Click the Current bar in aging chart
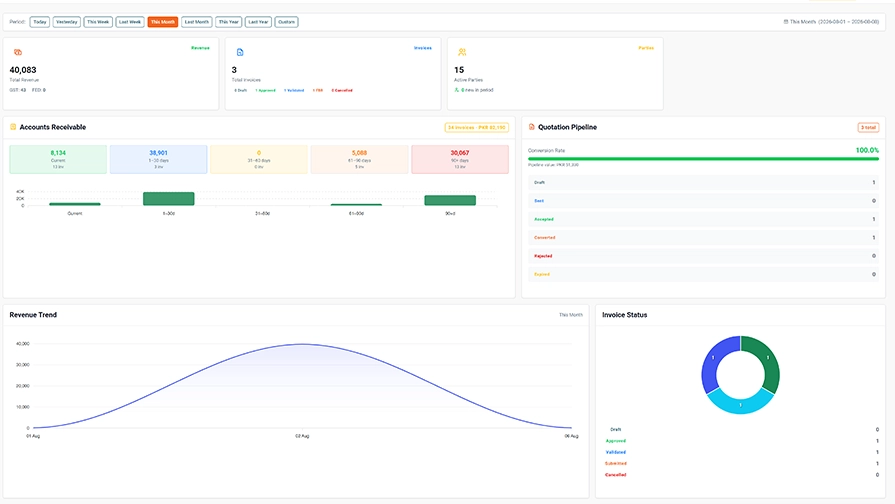 point(75,204)
